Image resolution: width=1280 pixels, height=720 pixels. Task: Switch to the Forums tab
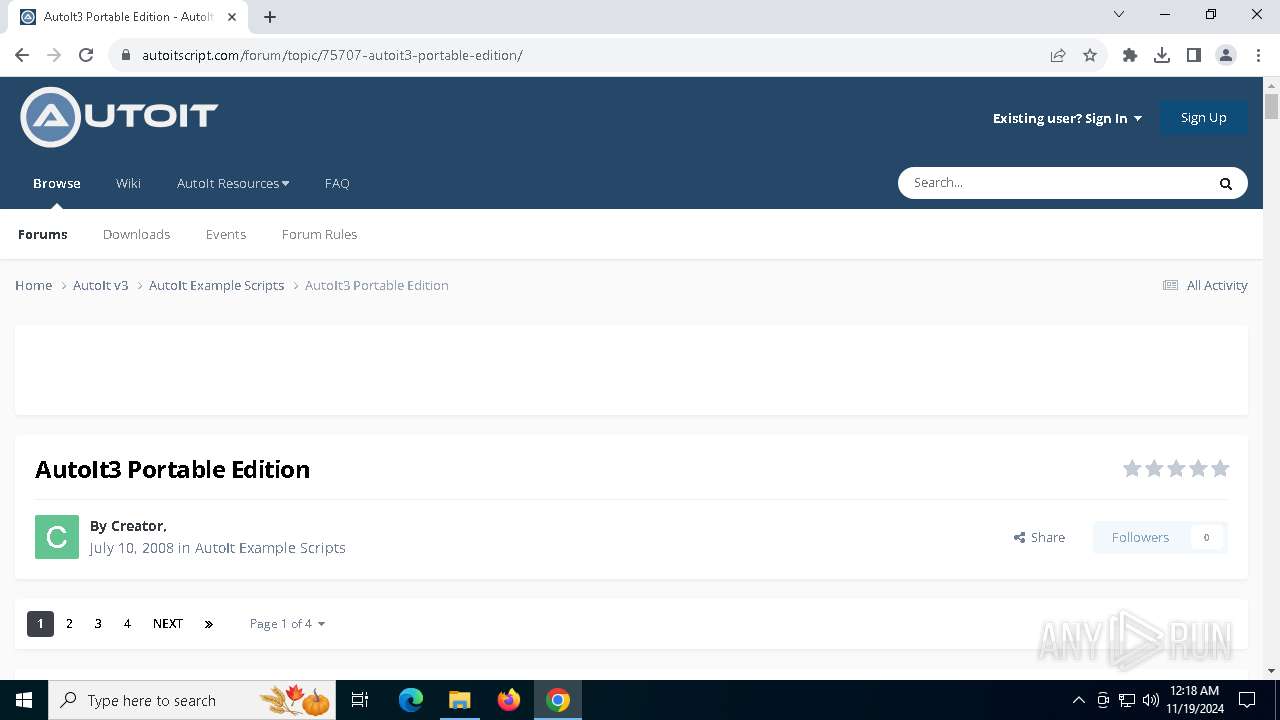[43, 234]
